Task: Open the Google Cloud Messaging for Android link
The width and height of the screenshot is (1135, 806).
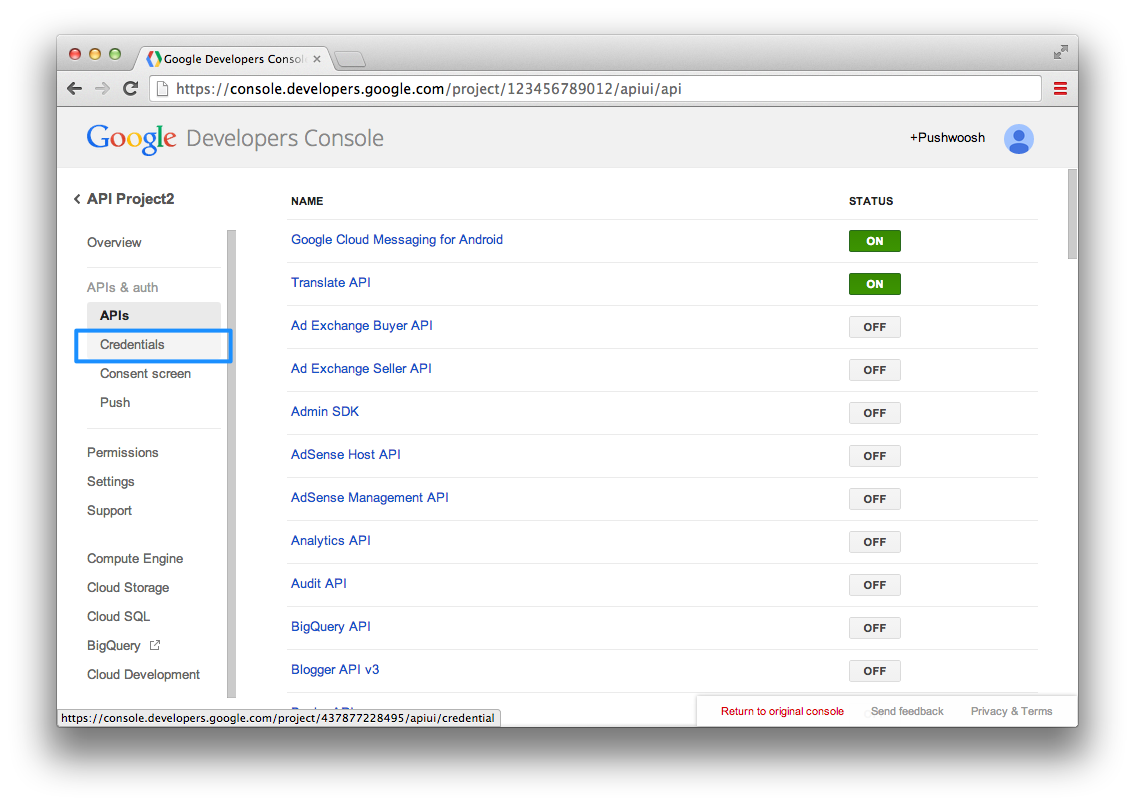Action: click(397, 240)
